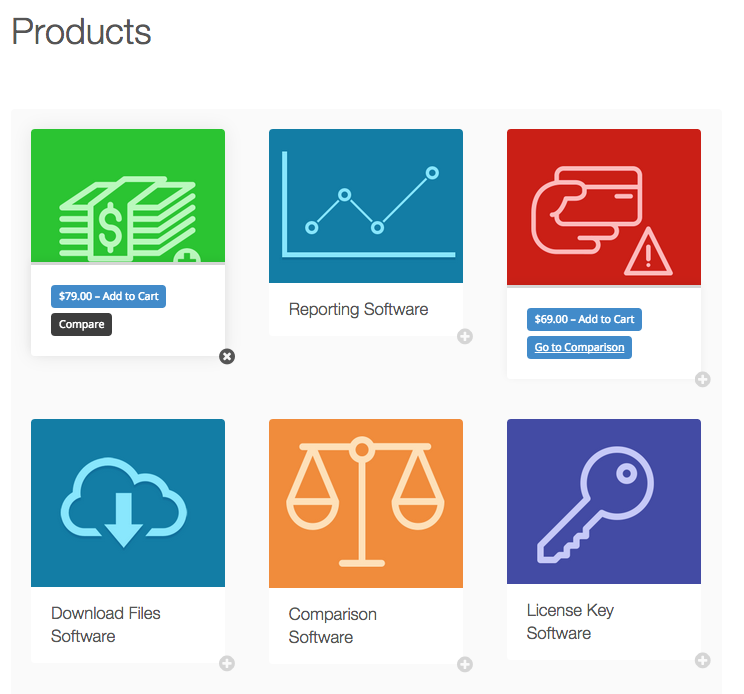Open the Download Files Software title link
This screenshot has width=744, height=694.
(105, 624)
